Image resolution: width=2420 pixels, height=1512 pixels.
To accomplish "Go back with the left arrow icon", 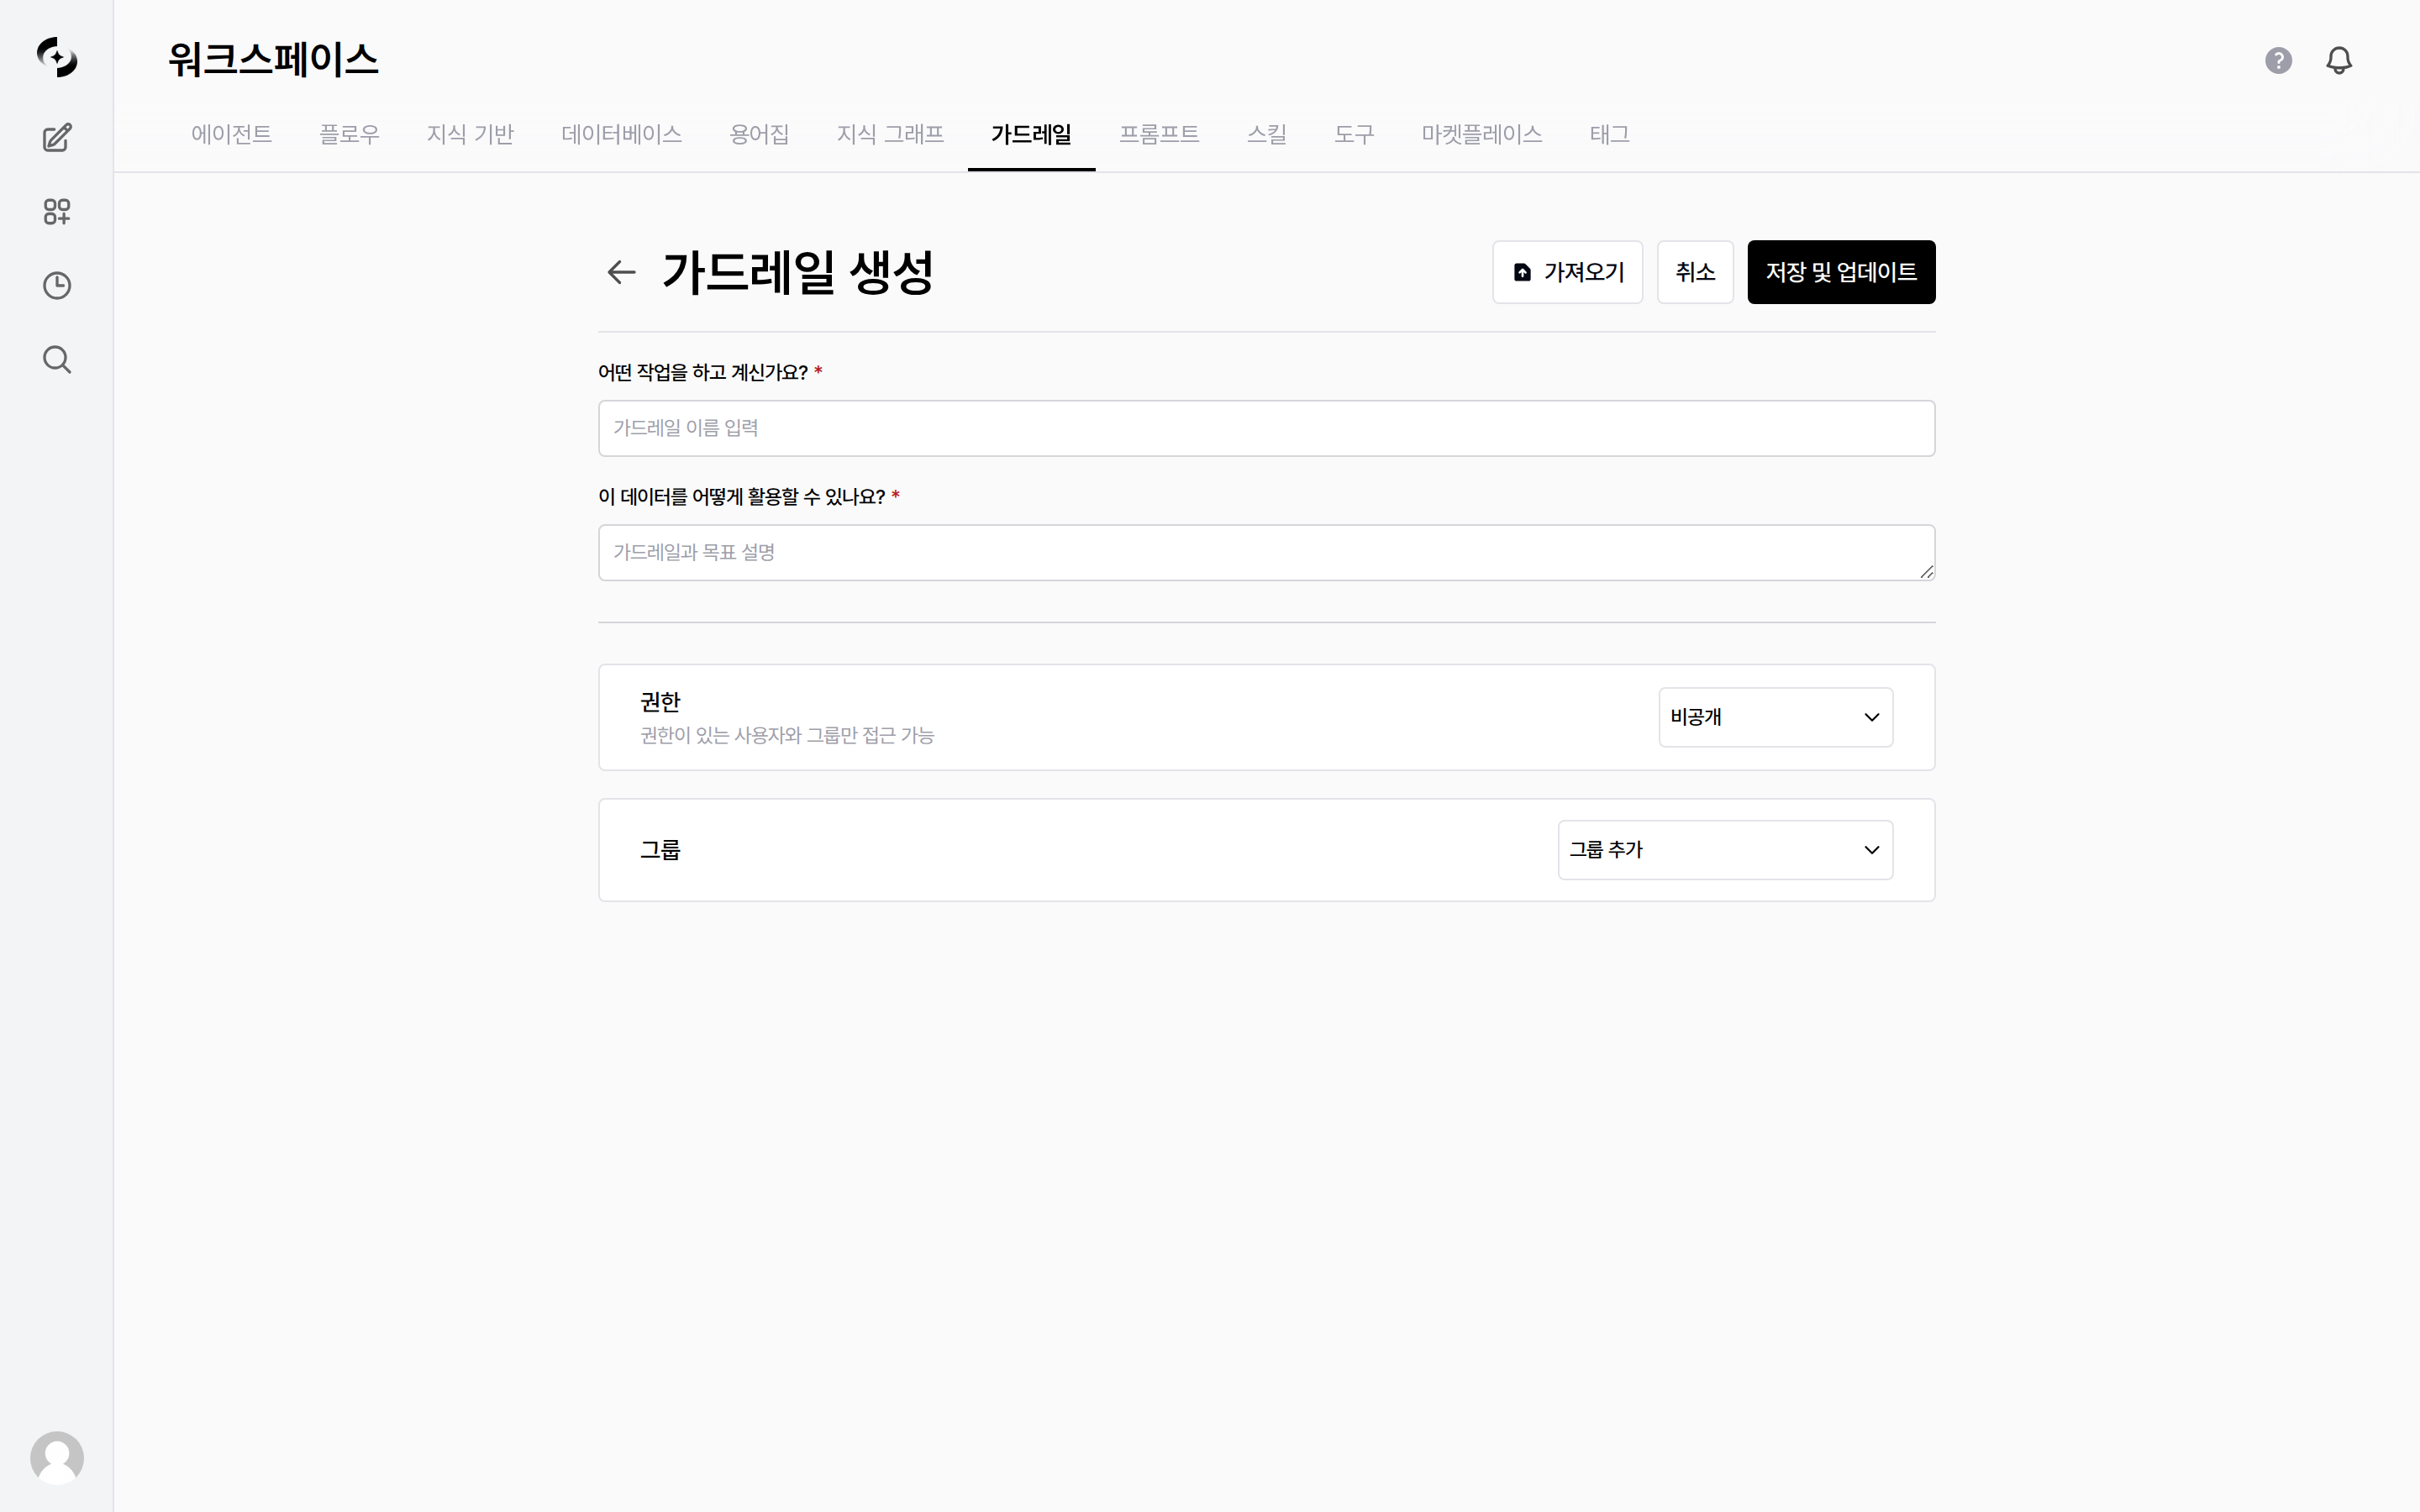I will pos(621,272).
